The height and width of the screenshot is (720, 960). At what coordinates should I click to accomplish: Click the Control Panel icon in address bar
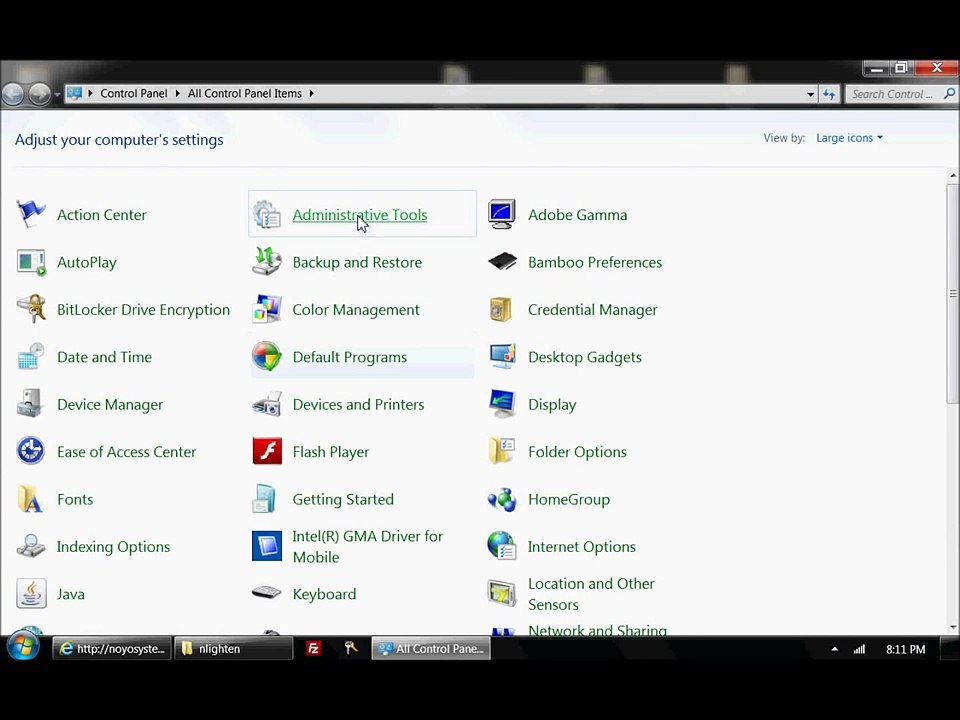click(75, 94)
